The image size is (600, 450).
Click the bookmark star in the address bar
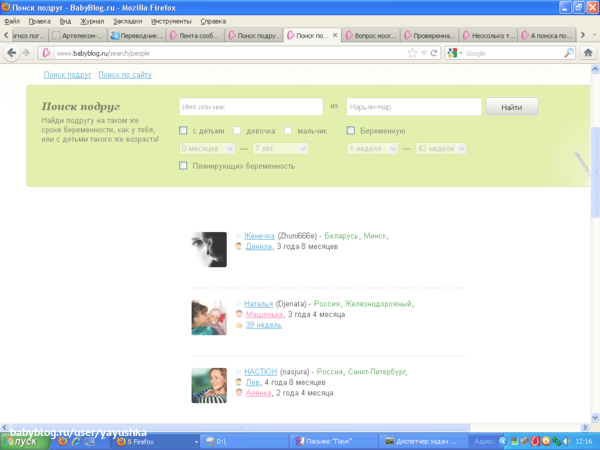tap(411, 53)
